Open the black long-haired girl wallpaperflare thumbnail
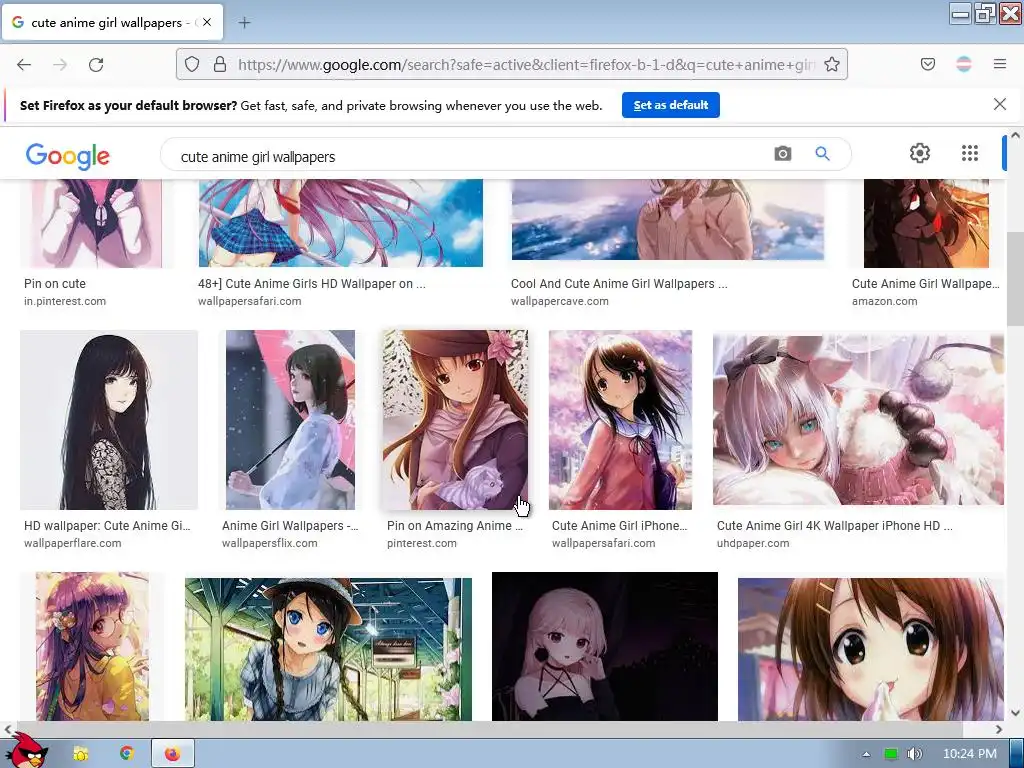The image size is (1024, 768). [x=108, y=420]
